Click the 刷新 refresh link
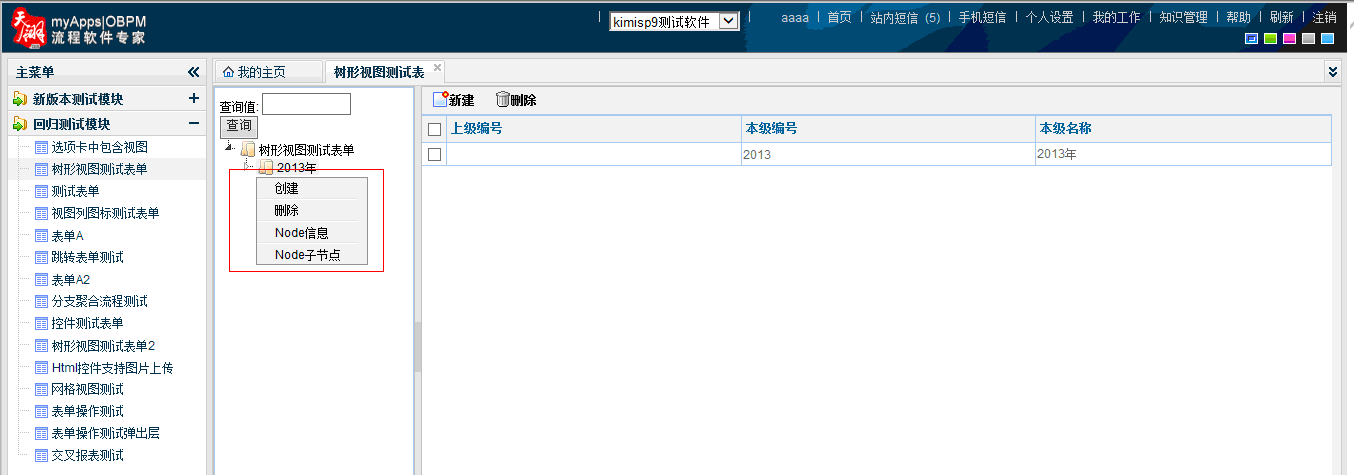Screen dimensions: 1354x475 [1281, 17]
